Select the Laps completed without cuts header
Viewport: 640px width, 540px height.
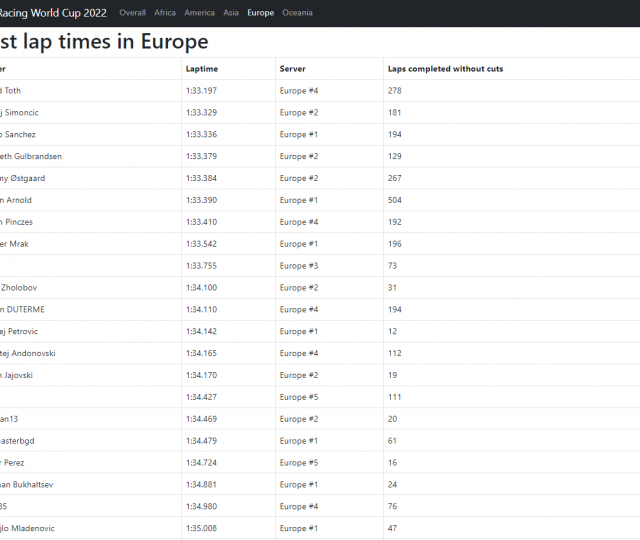tap(445, 69)
